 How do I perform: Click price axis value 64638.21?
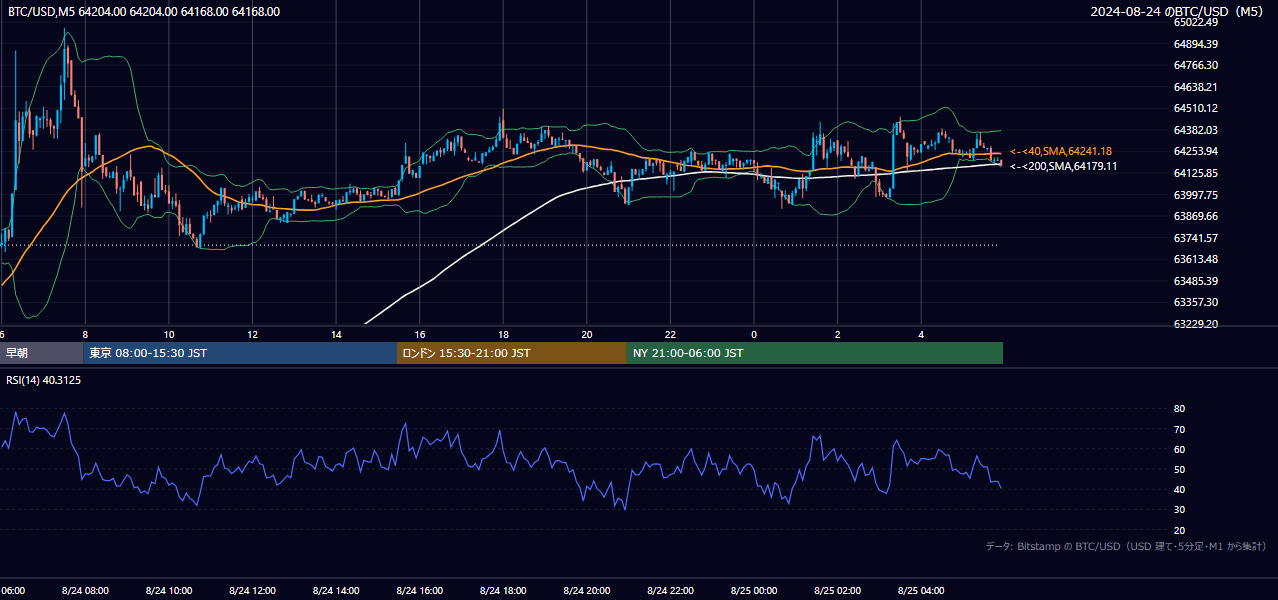tap(1196, 87)
